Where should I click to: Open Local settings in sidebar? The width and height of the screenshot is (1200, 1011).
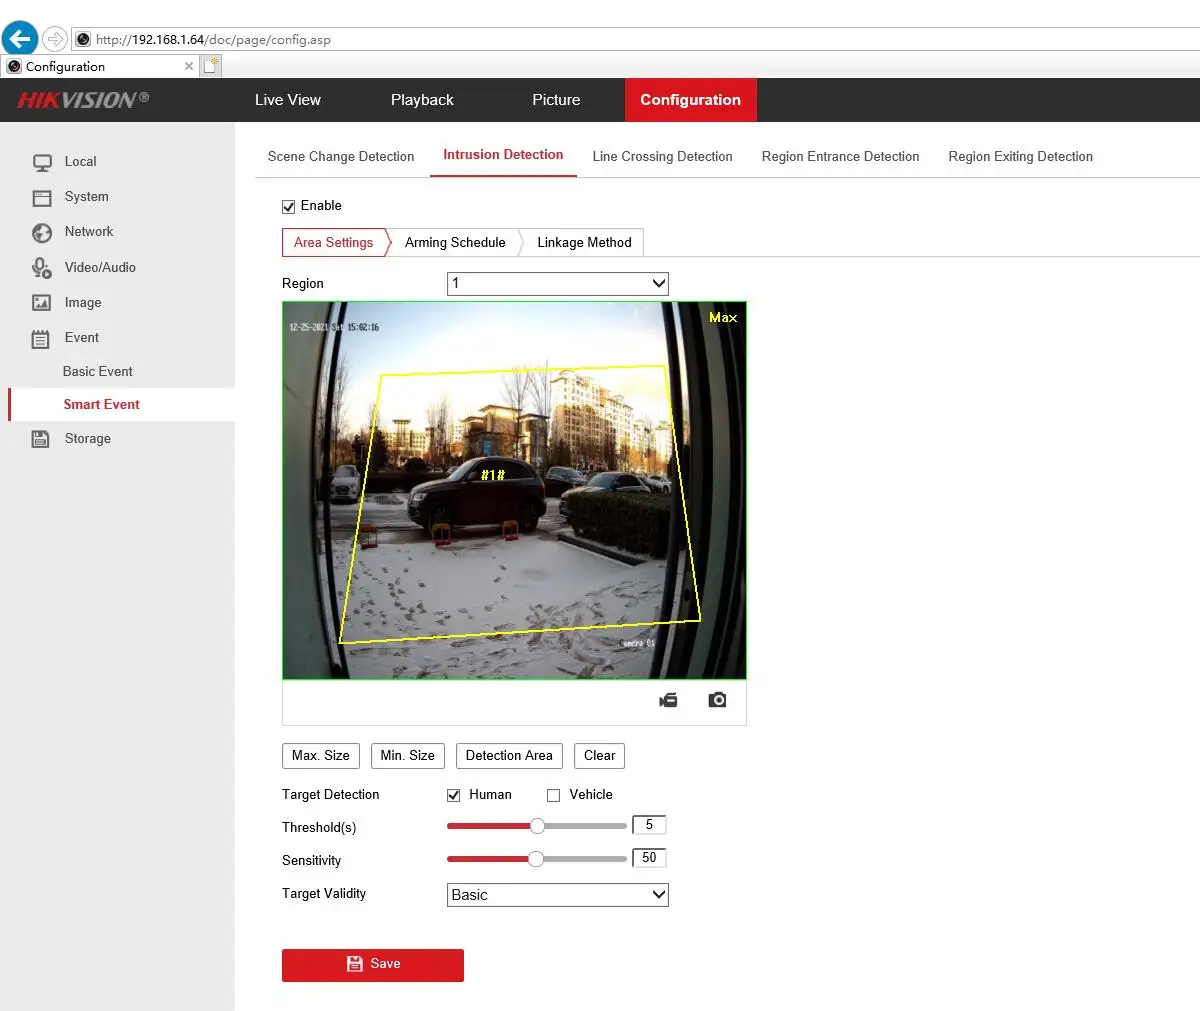pos(80,162)
